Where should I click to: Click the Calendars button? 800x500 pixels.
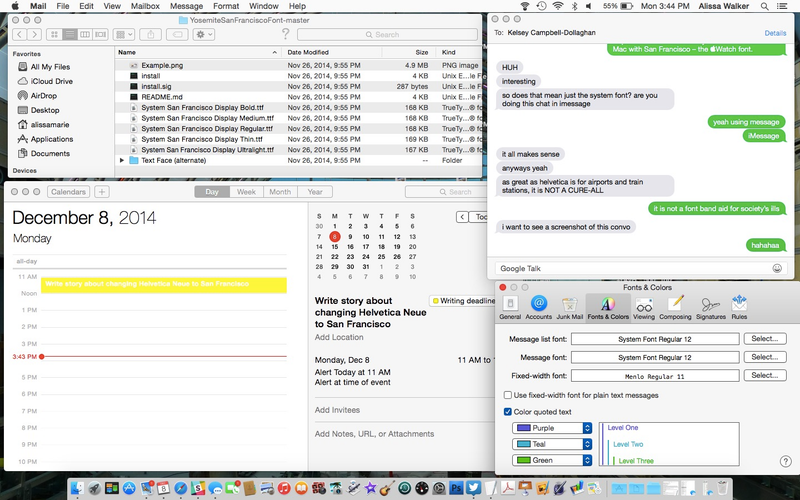(x=68, y=192)
